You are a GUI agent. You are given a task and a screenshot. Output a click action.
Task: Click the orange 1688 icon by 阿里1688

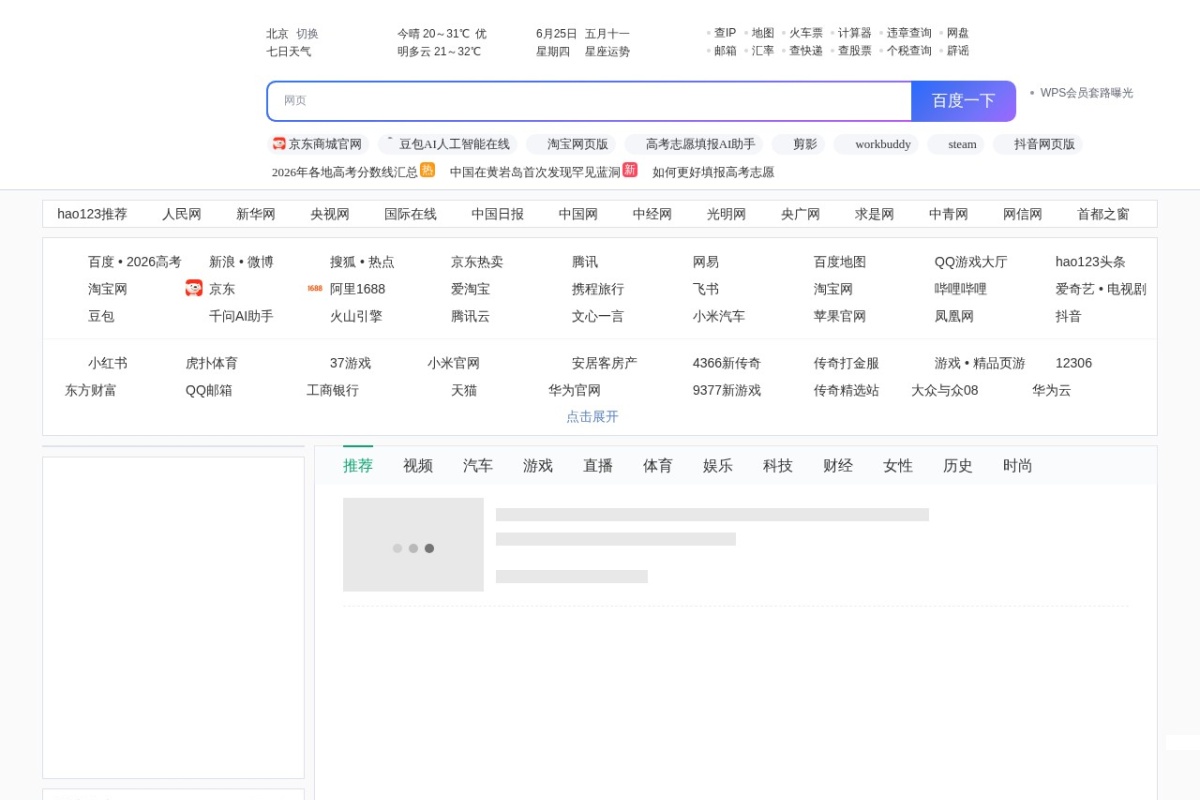(x=315, y=288)
